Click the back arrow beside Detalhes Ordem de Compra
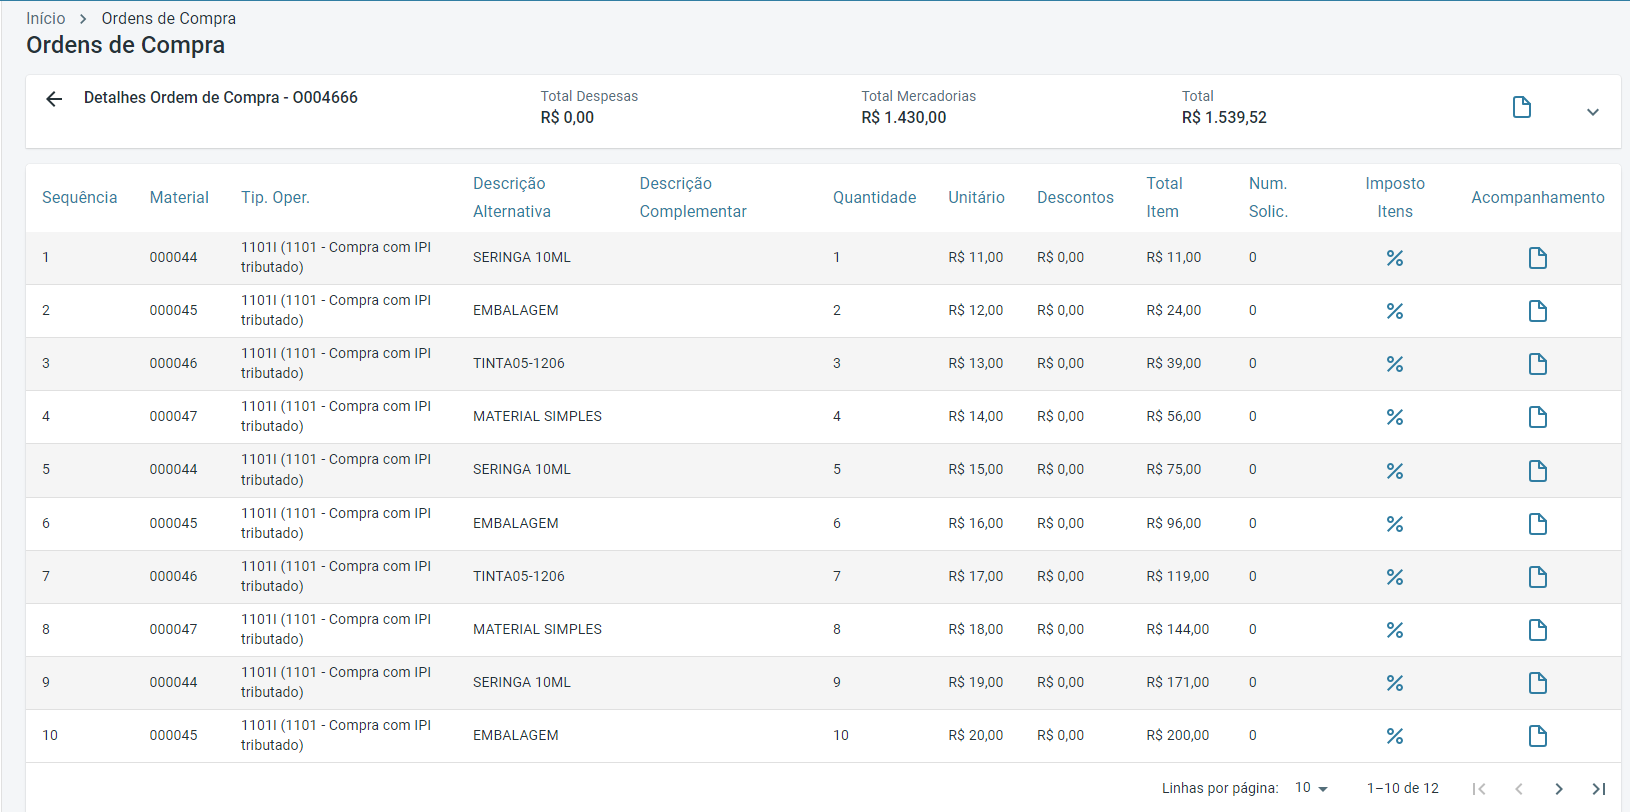The height and width of the screenshot is (812, 1630). click(x=54, y=98)
